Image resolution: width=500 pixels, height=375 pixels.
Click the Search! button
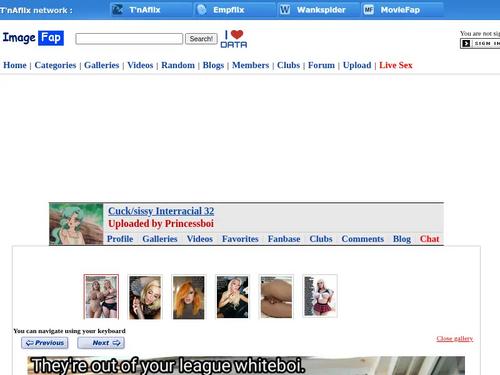pyautogui.click(x=201, y=39)
